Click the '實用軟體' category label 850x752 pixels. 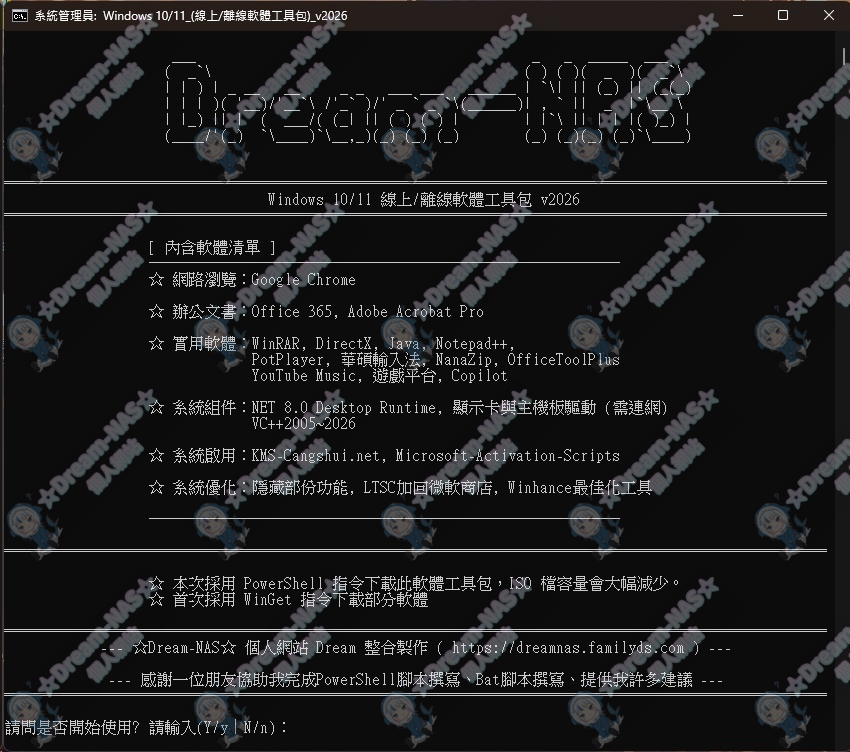(204, 344)
